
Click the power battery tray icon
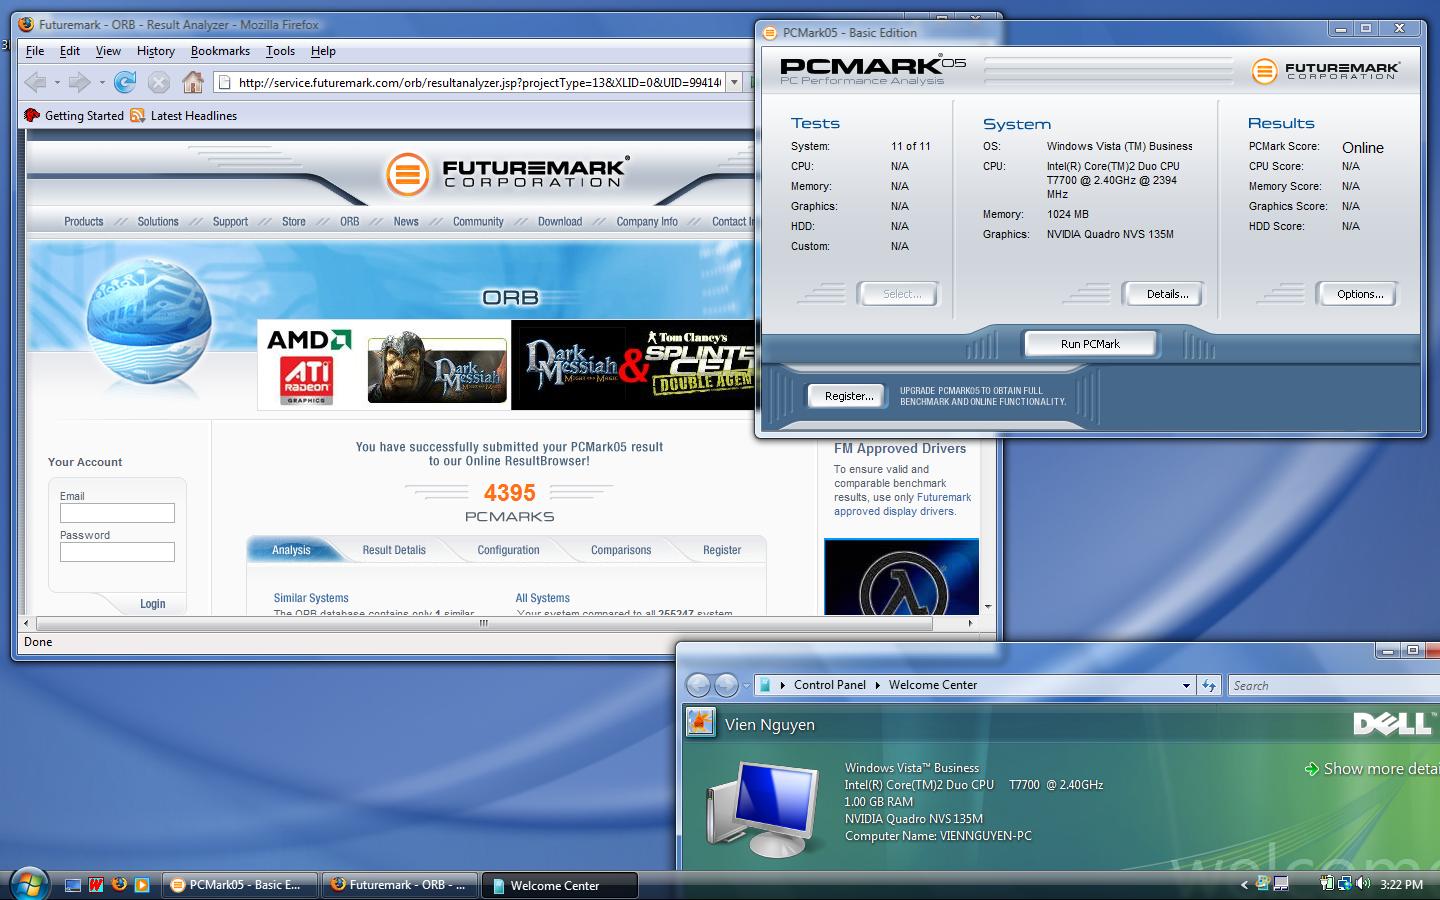click(1327, 883)
